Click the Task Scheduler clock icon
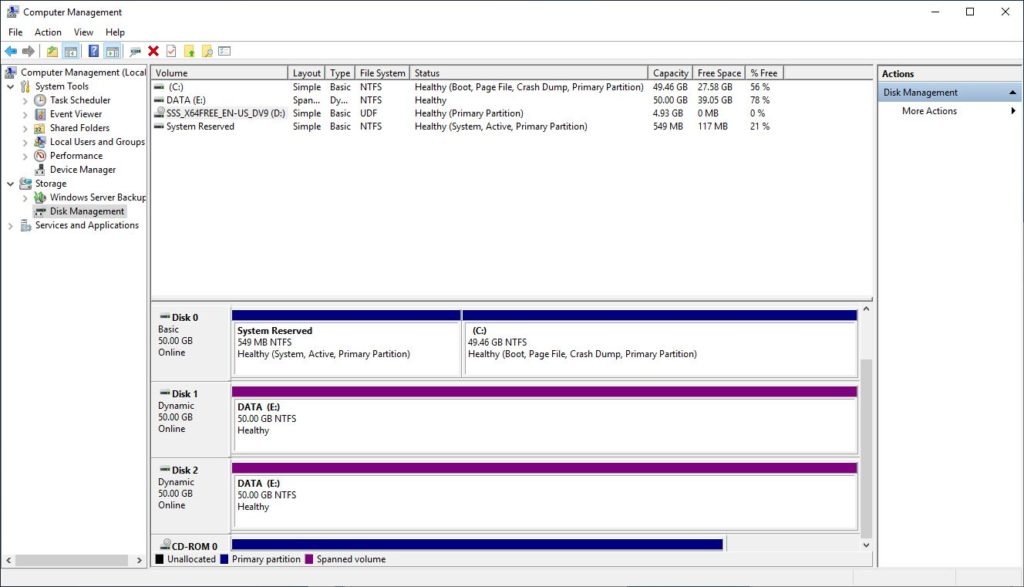 [40, 100]
